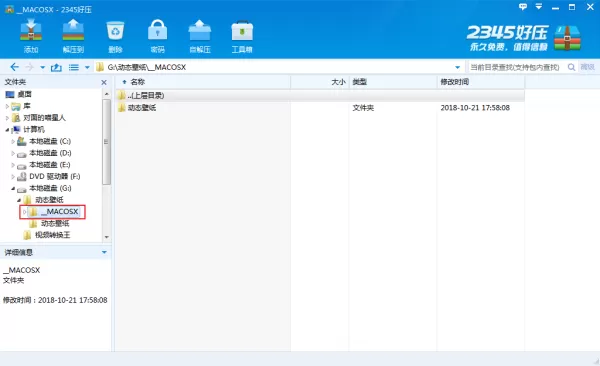Sort by 大小 column header

(320, 82)
